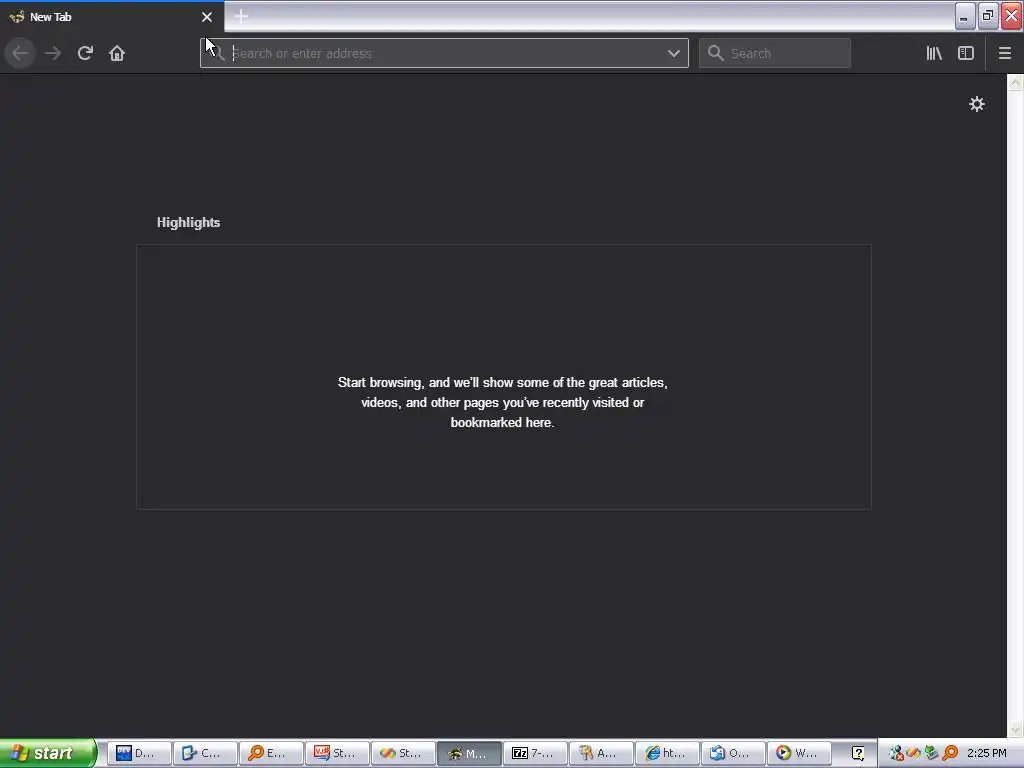Open a new tab with plus button
Viewport: 1024px width, 768px height.
[x=241, y=16]
